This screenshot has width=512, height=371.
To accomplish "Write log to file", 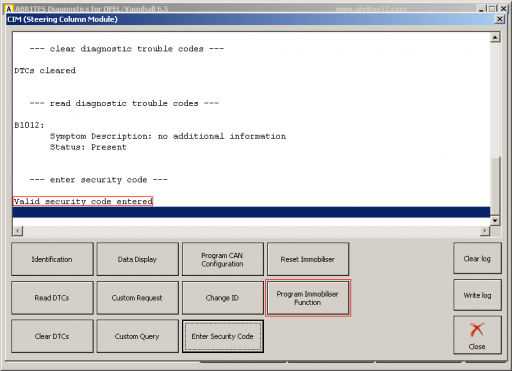I will pos(477,295).
